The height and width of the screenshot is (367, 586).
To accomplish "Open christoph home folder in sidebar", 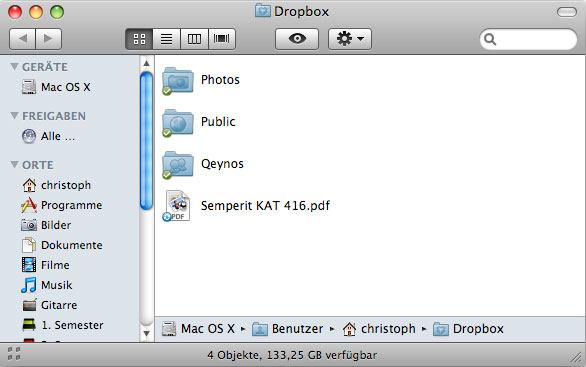I will pyautogui.click(x=56, y=185).
